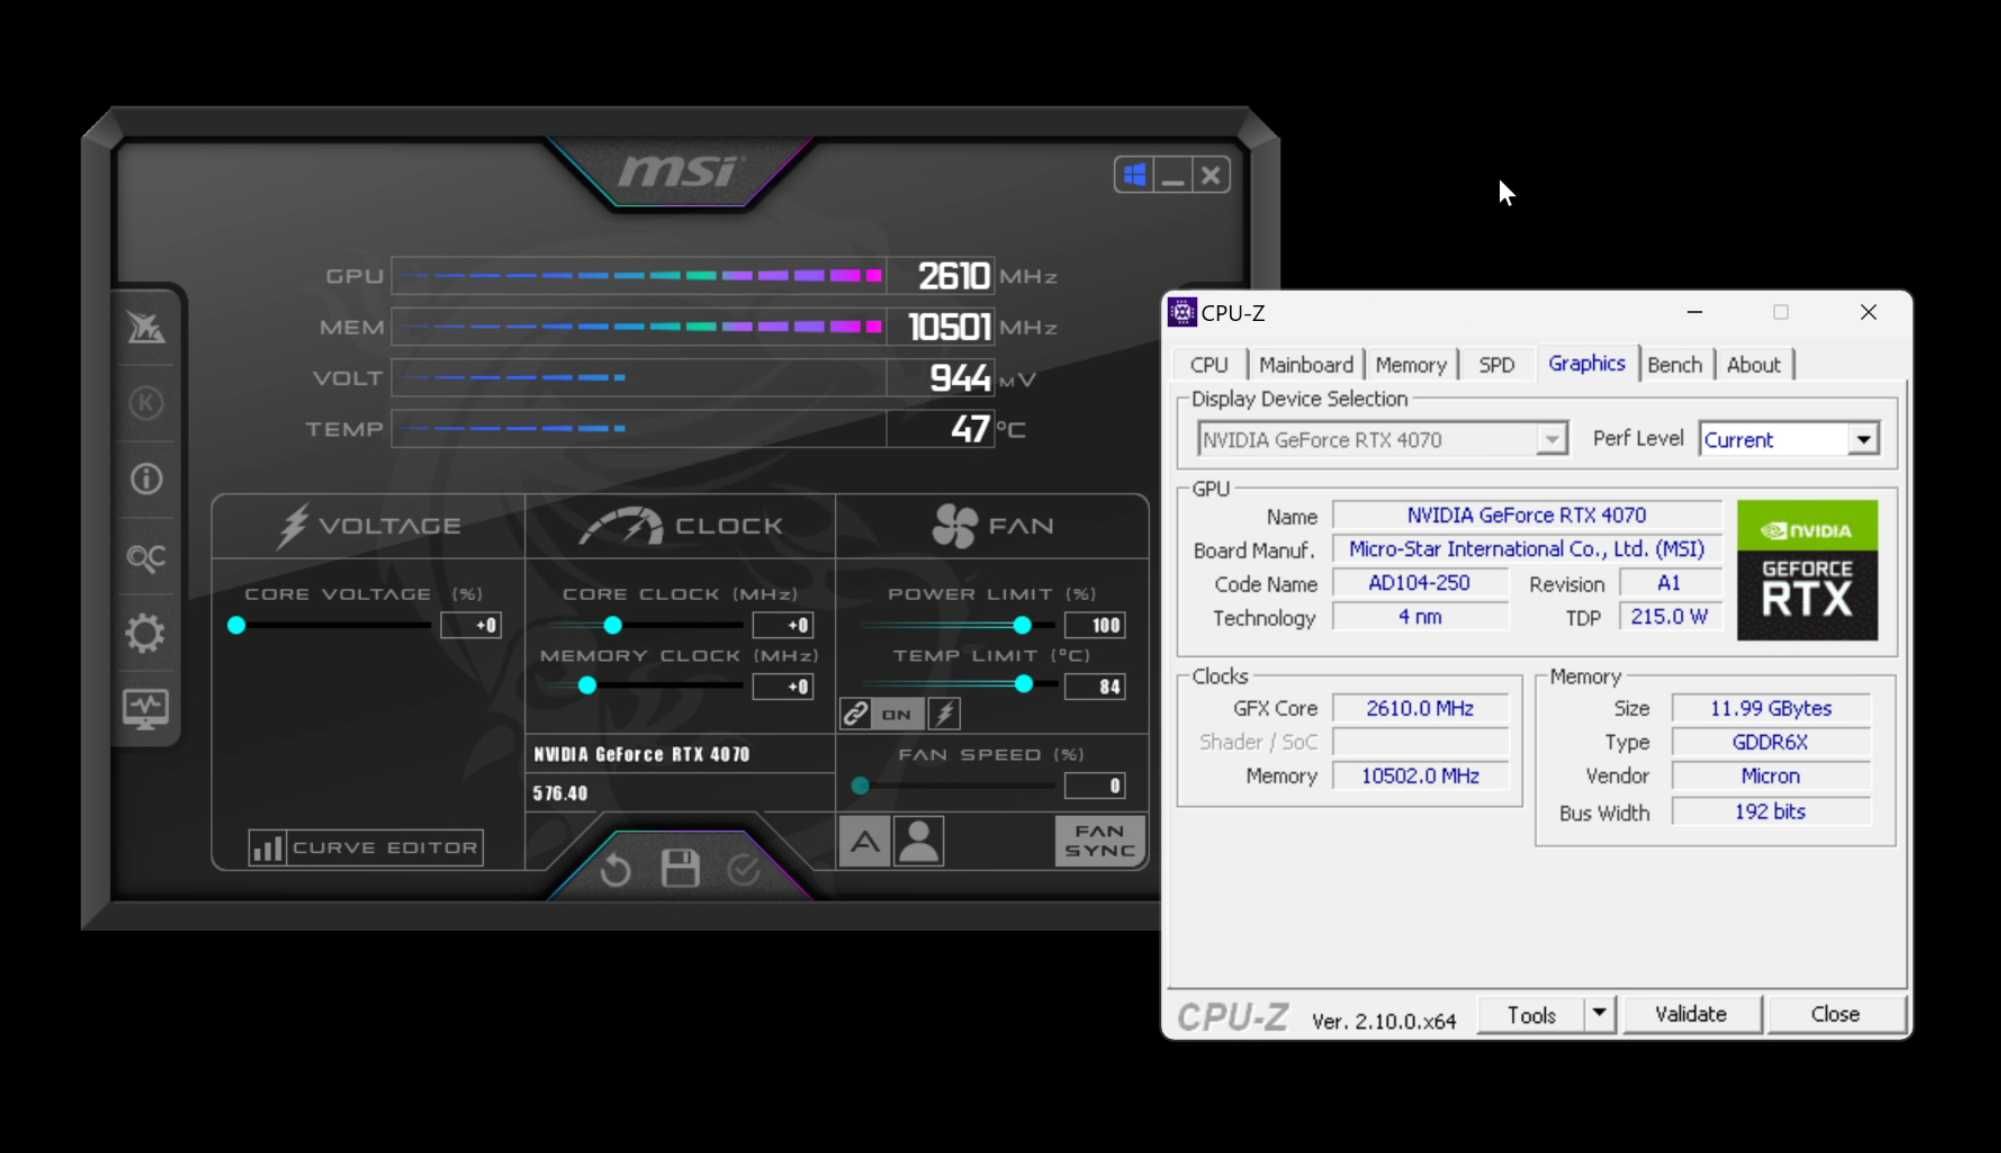
Task: Adjust the Memory Clock slider handle
Action: [587, 686]
